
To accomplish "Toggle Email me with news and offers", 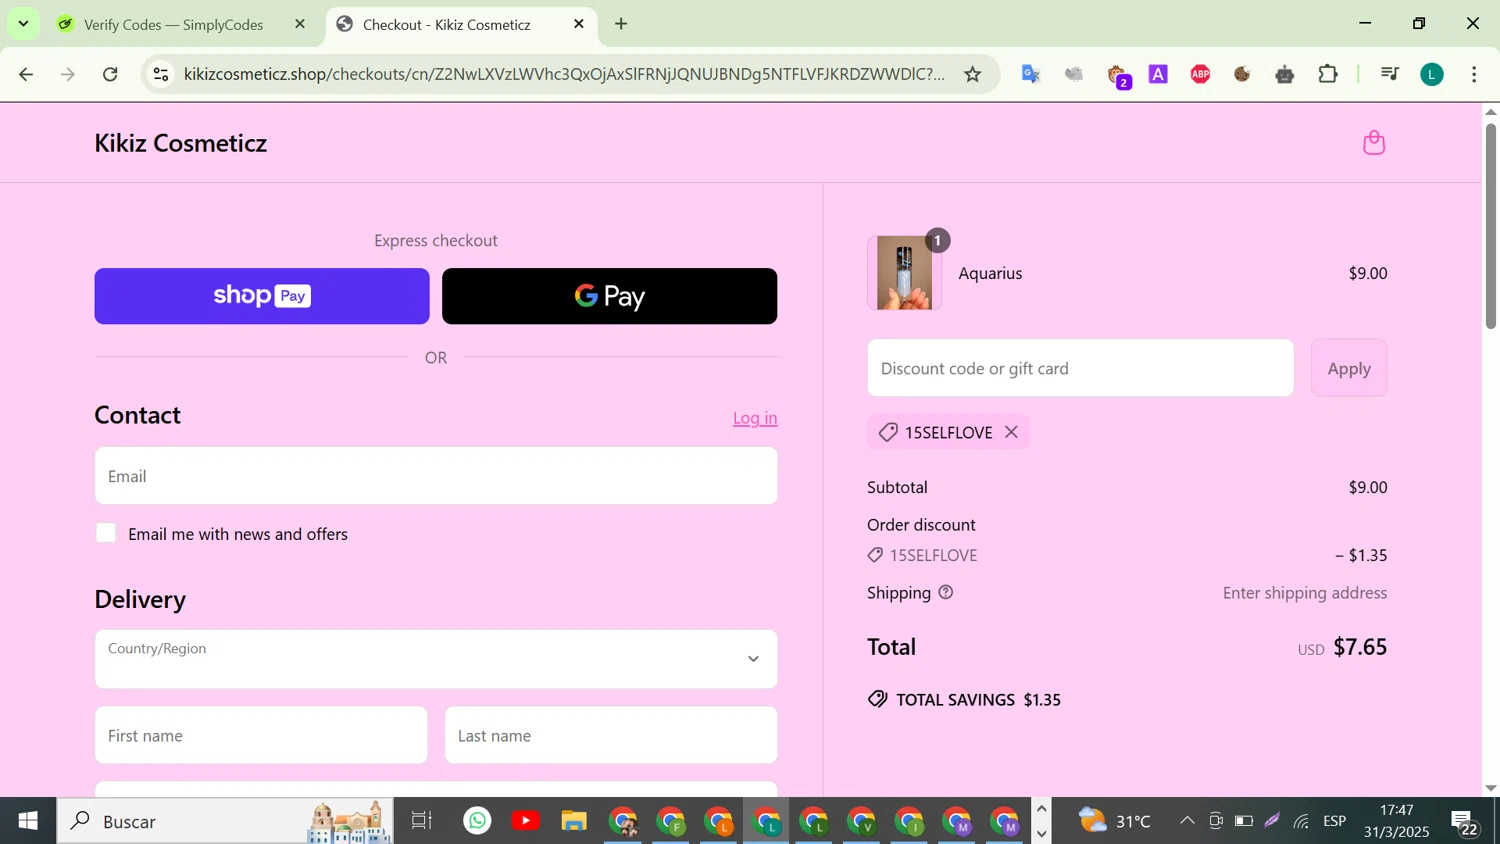I will [x=106, y=533].
